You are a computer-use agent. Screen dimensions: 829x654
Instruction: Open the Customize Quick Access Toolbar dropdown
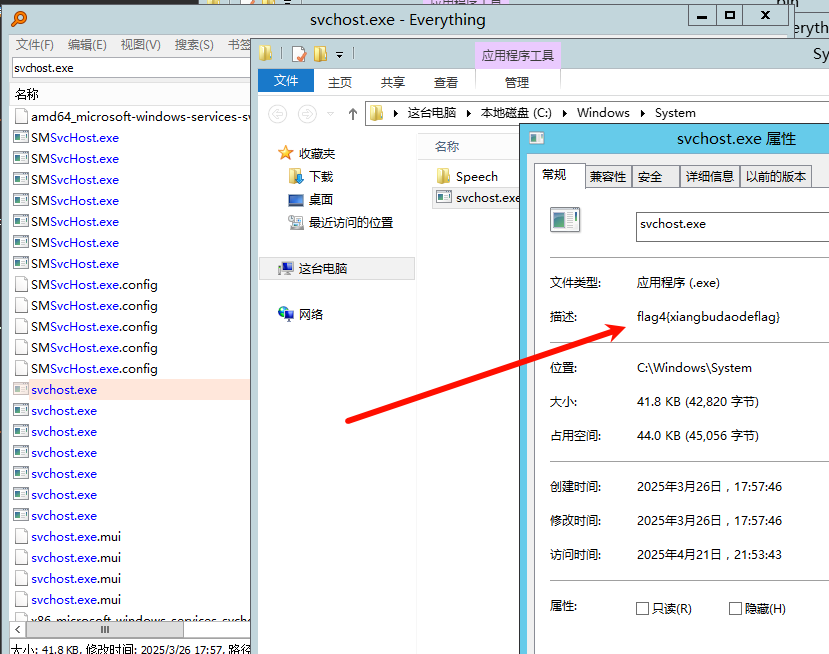pyautogui.click(x=340, y=54)
